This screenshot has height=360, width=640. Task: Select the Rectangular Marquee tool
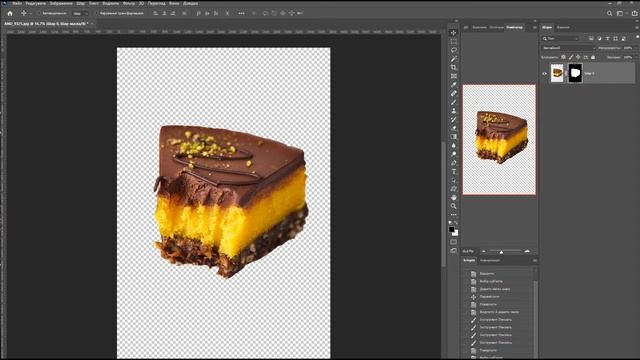(453, 41)
